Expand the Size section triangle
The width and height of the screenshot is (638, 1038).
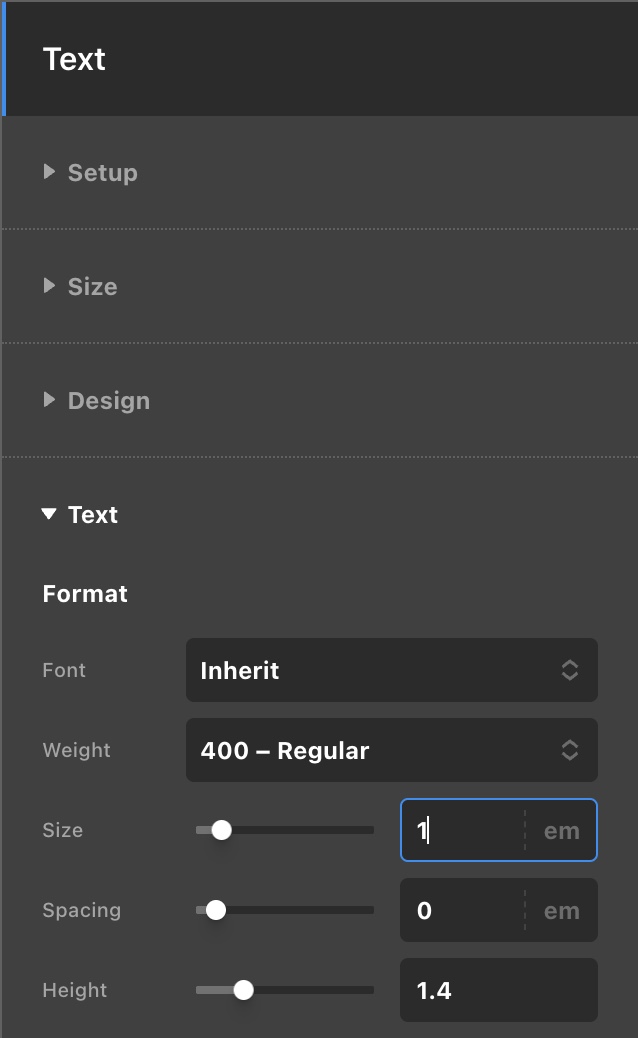coord(49,286)
